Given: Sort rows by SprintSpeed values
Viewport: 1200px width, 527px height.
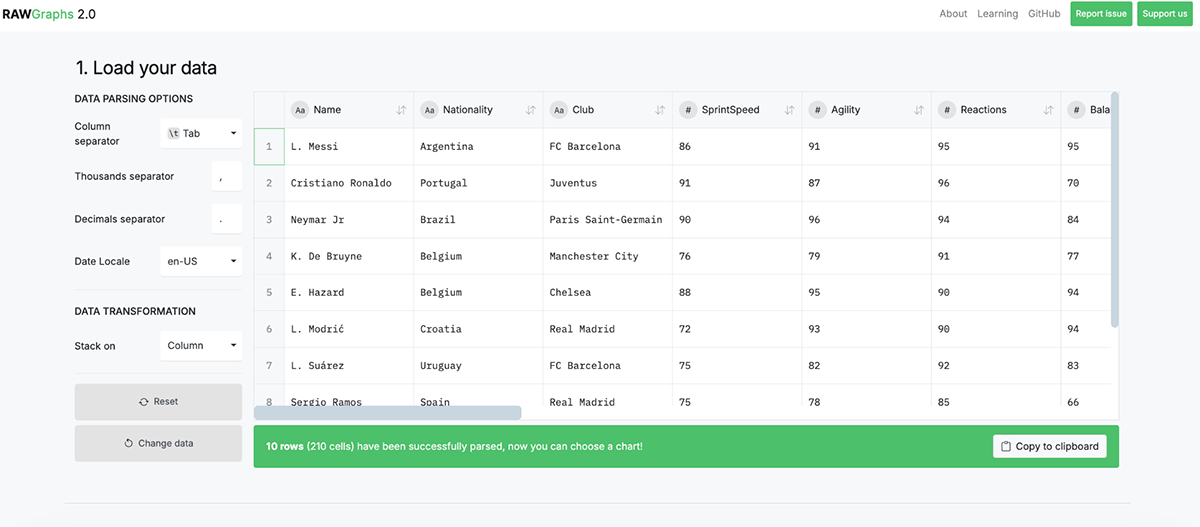Looking at the screenshot, I should coord(789,110).
